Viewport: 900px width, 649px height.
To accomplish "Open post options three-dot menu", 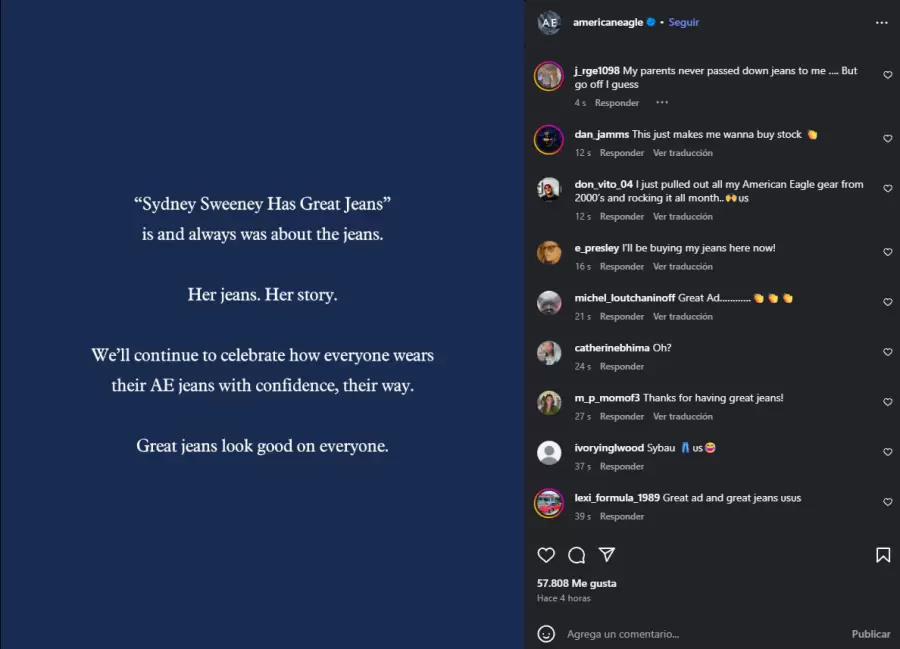I will [x=881, y=22].
